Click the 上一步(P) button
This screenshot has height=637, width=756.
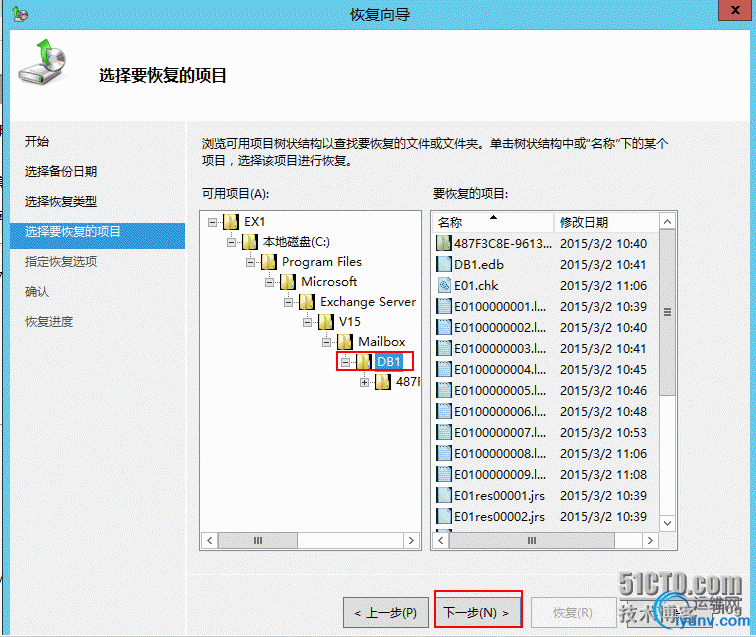pos(386,612)
